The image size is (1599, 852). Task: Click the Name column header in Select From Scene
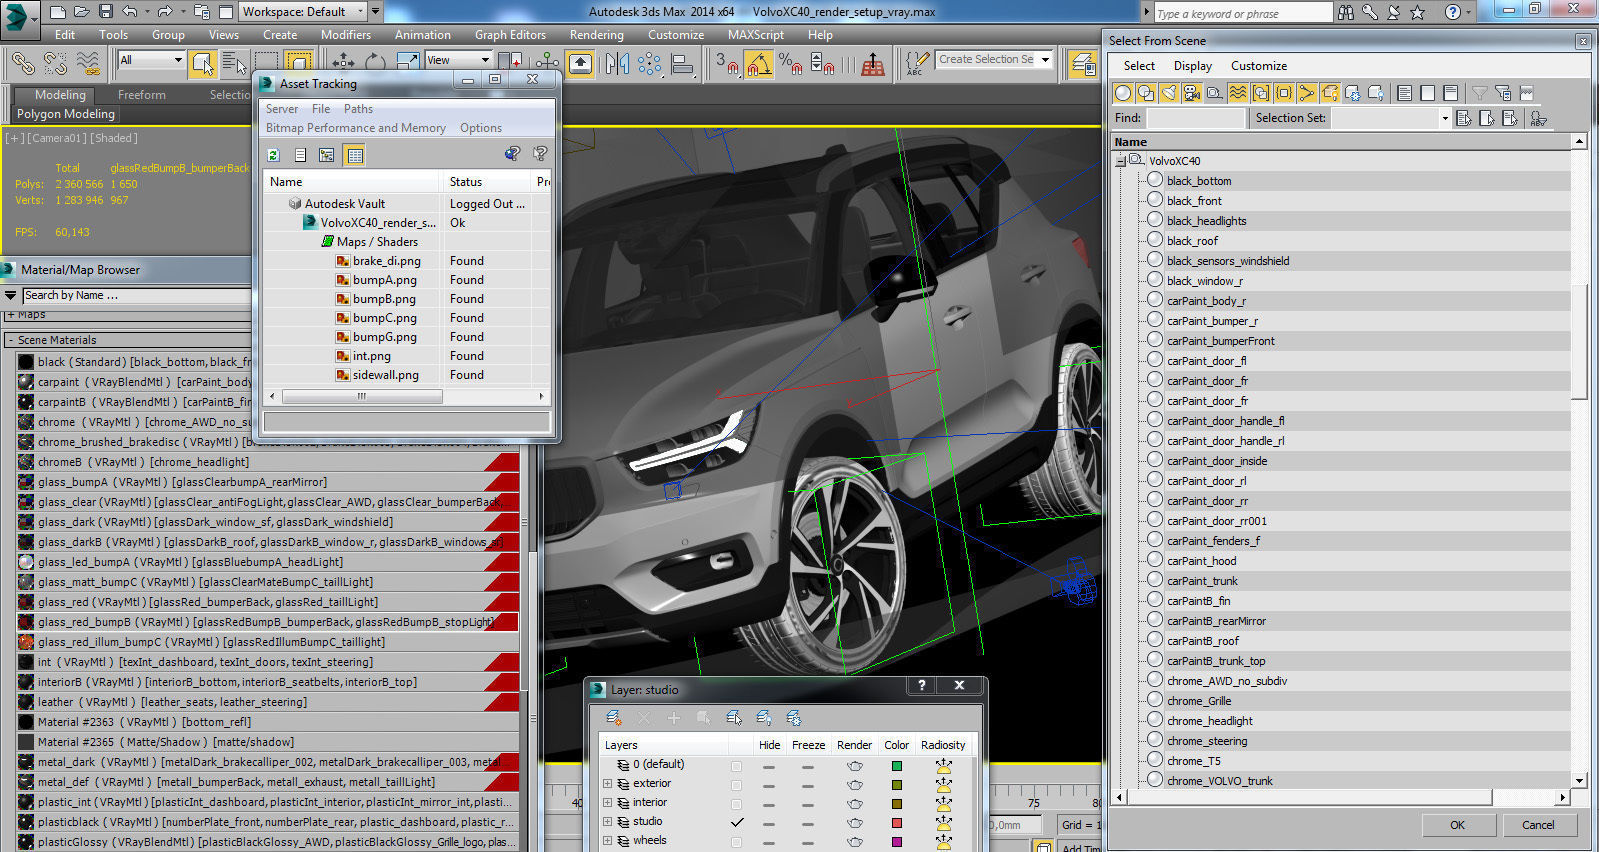pyautogui.click(x=1341, y=142)
